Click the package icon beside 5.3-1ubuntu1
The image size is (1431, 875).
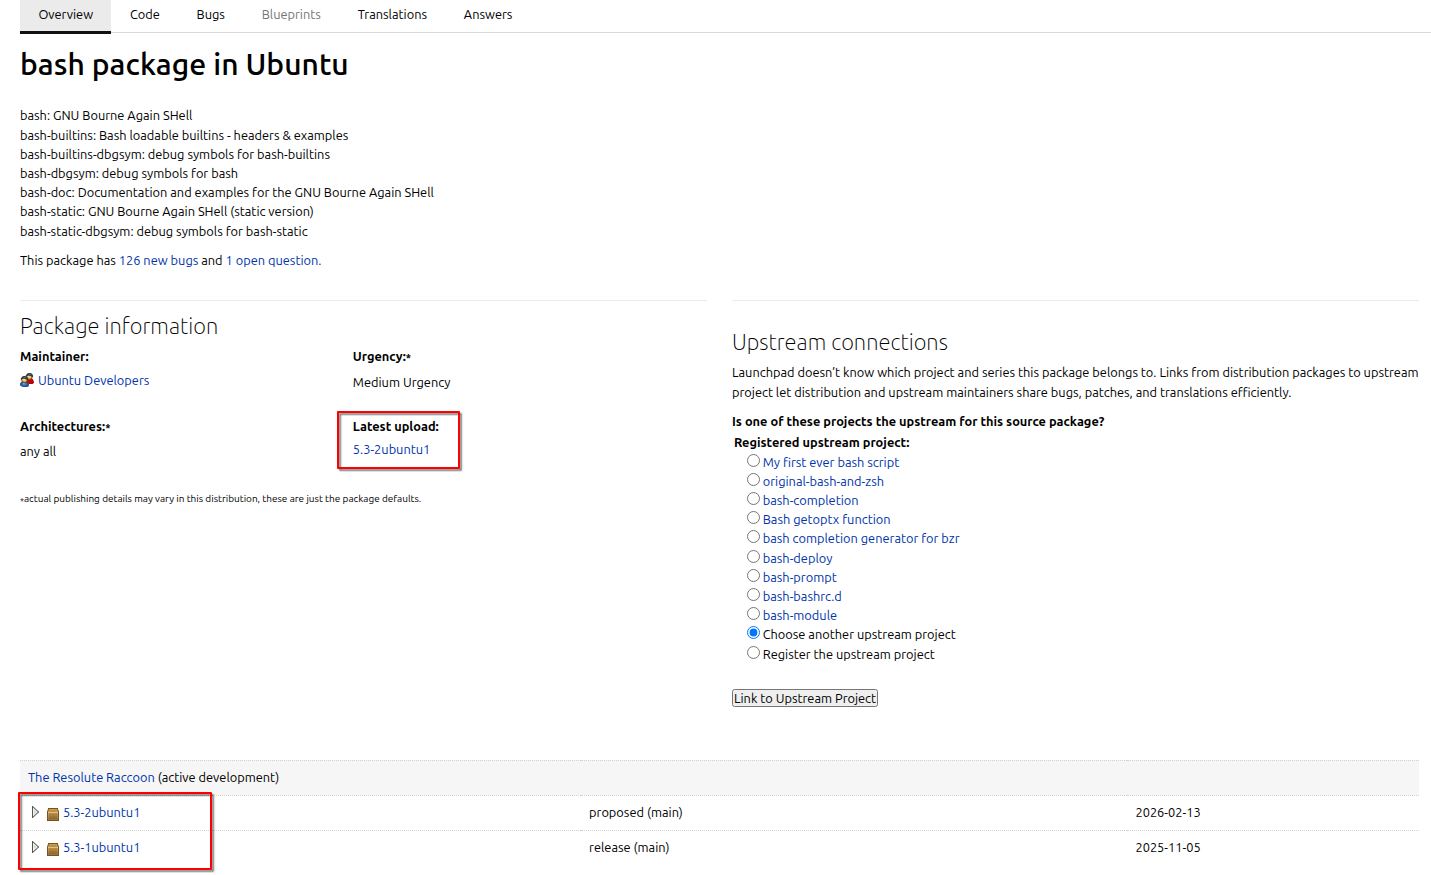point(53,849)
